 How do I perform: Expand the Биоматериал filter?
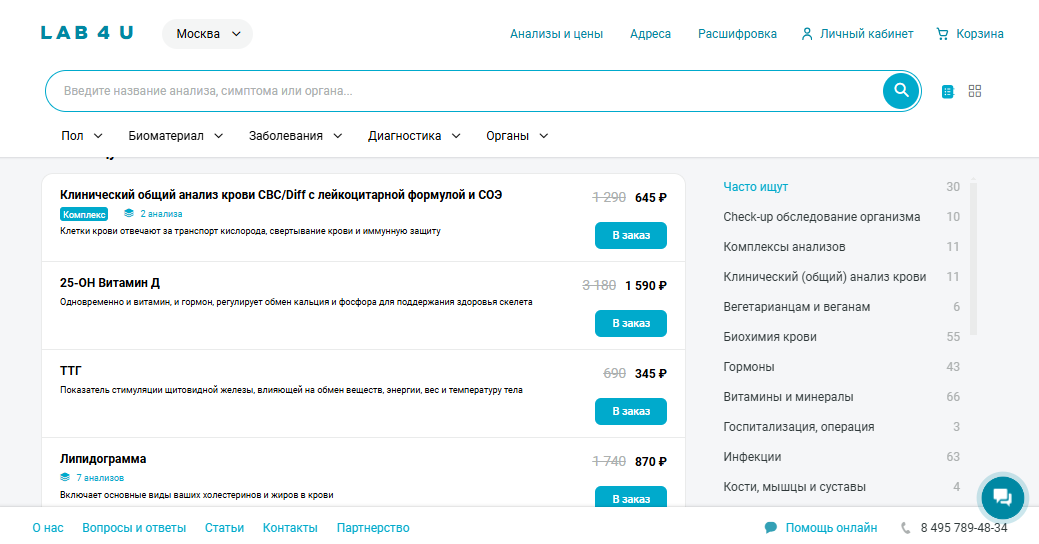coord(176,136)
